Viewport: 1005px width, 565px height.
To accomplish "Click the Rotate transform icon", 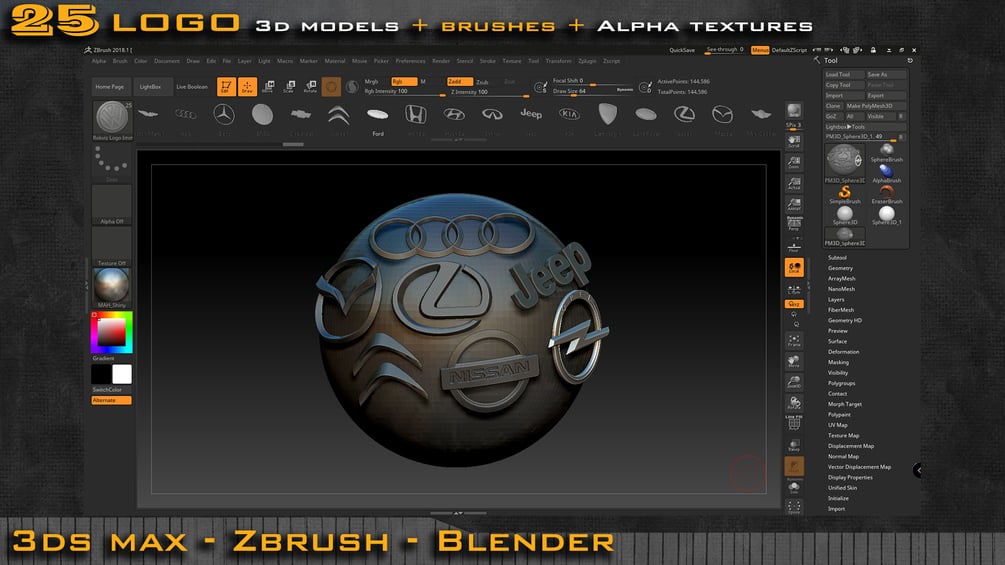I will coord(310,86).
